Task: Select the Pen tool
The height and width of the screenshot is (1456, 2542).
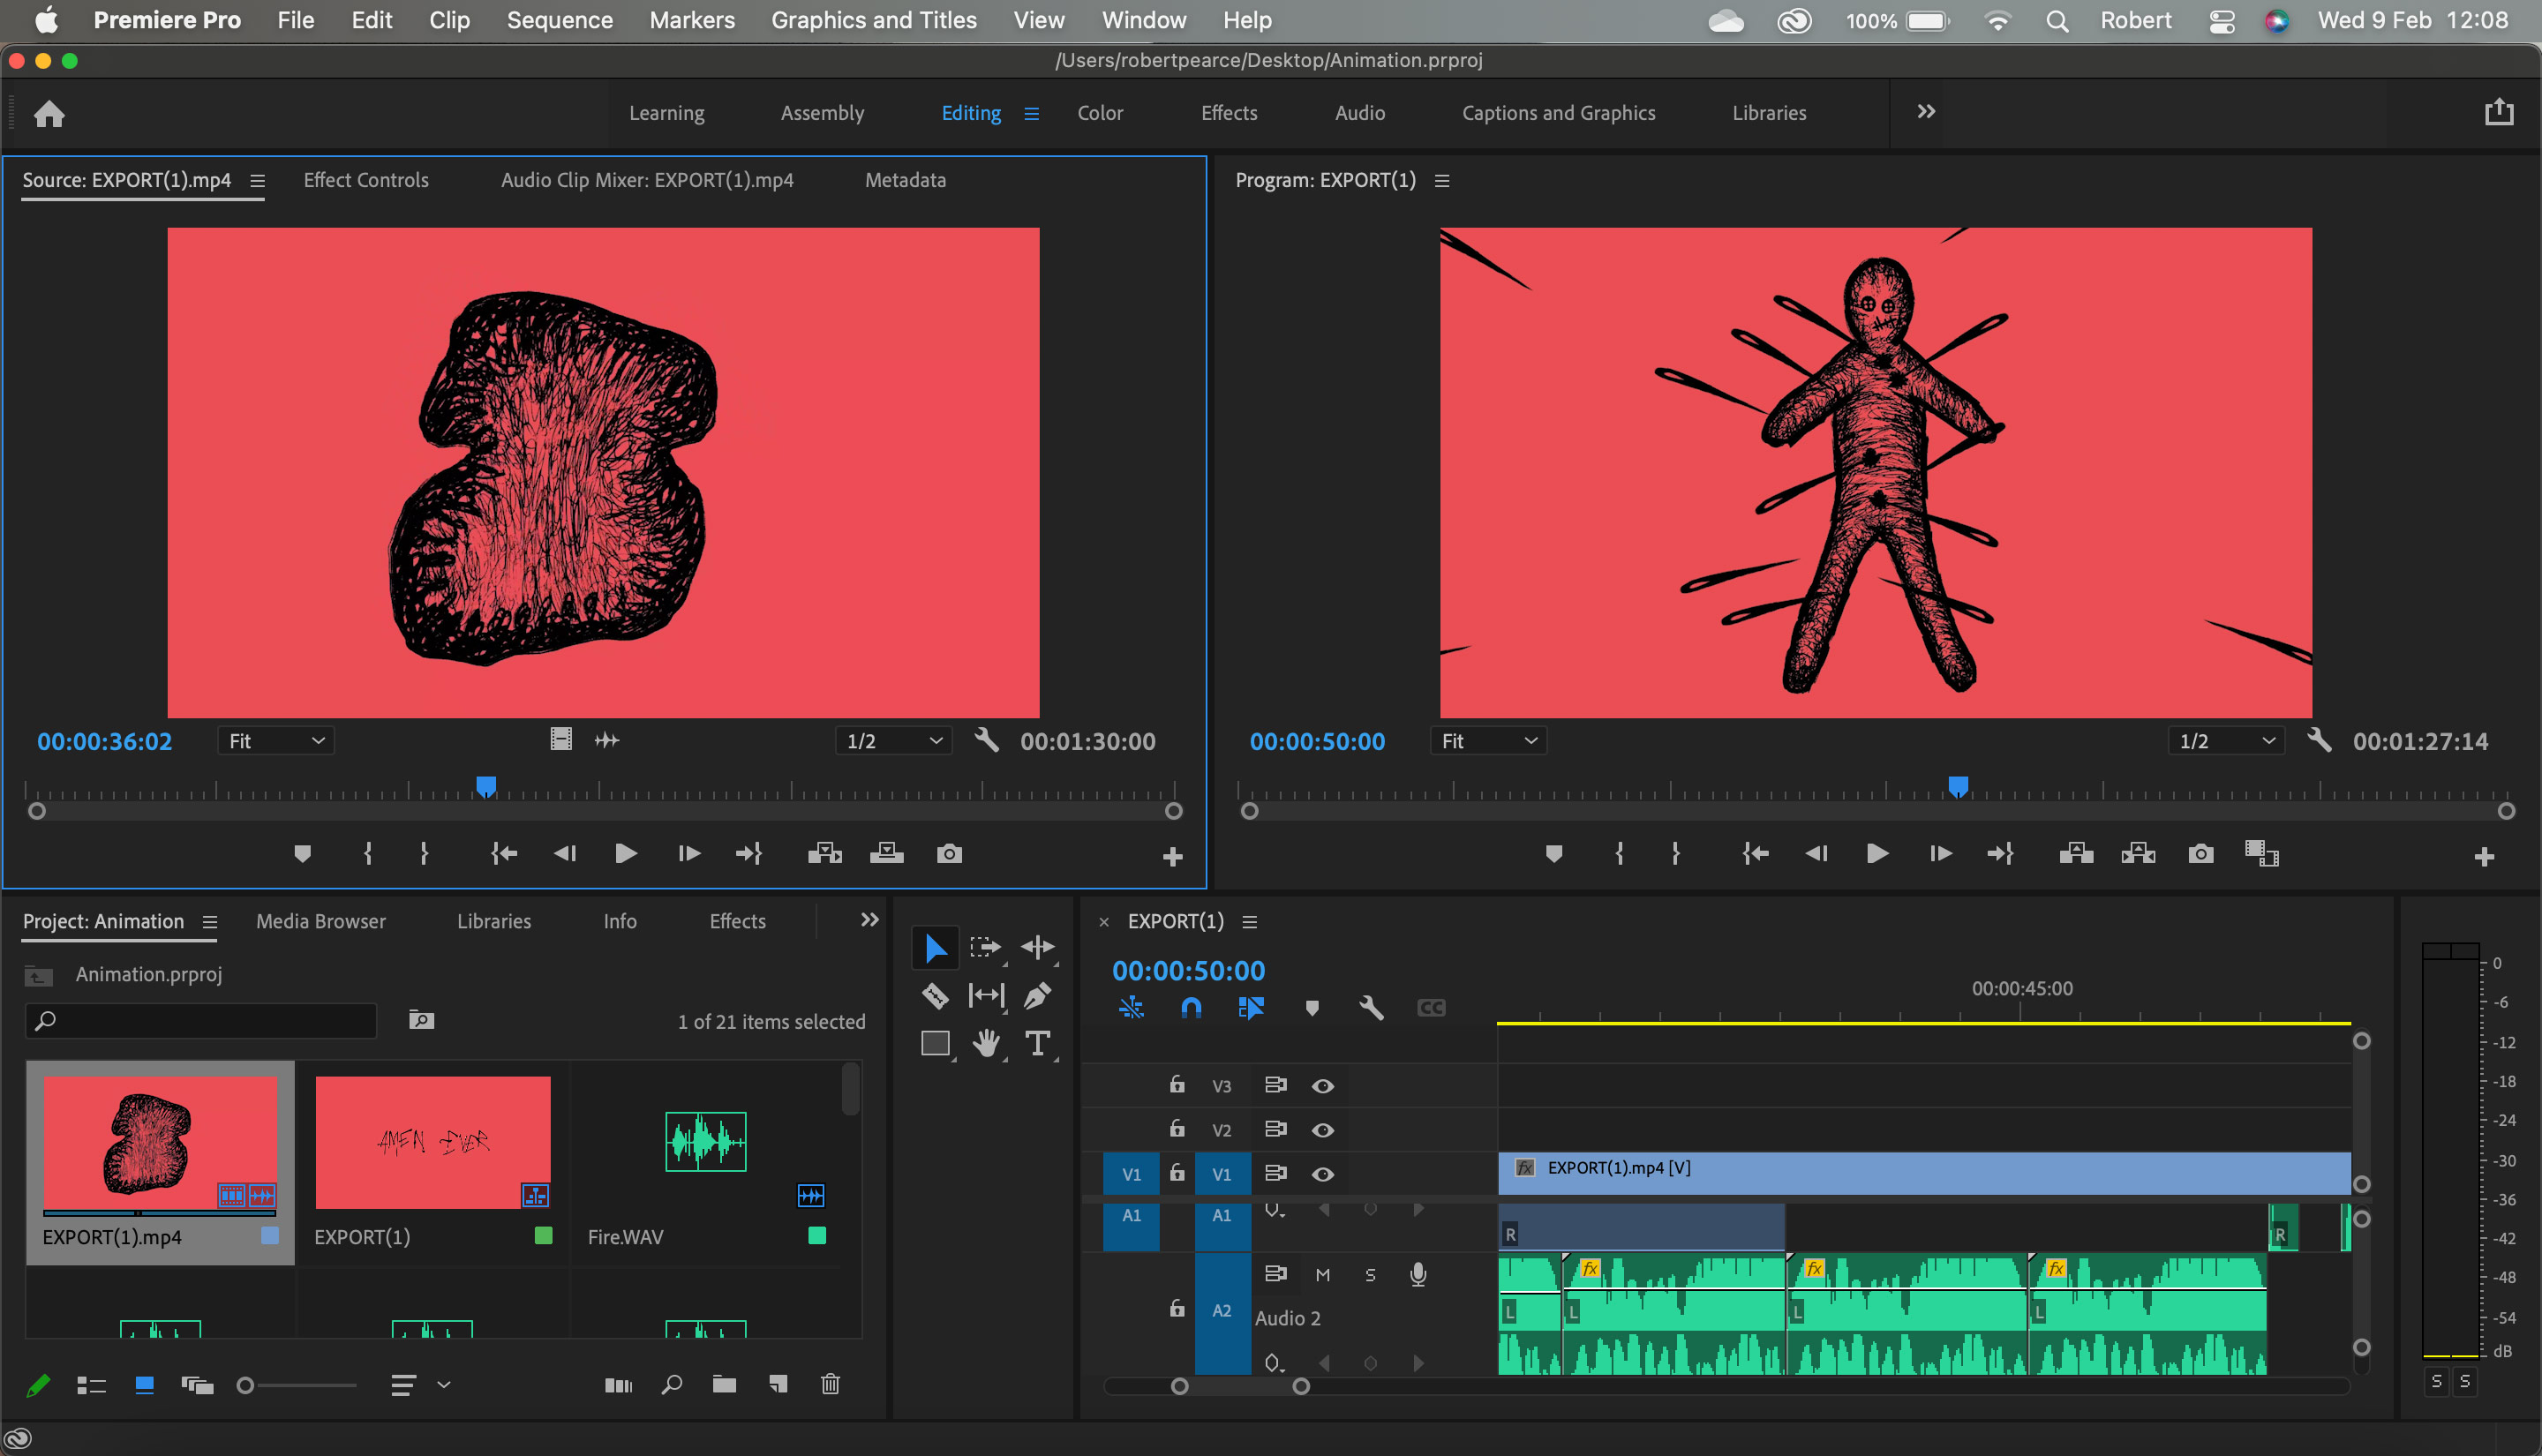Action: pos(1037,995)
